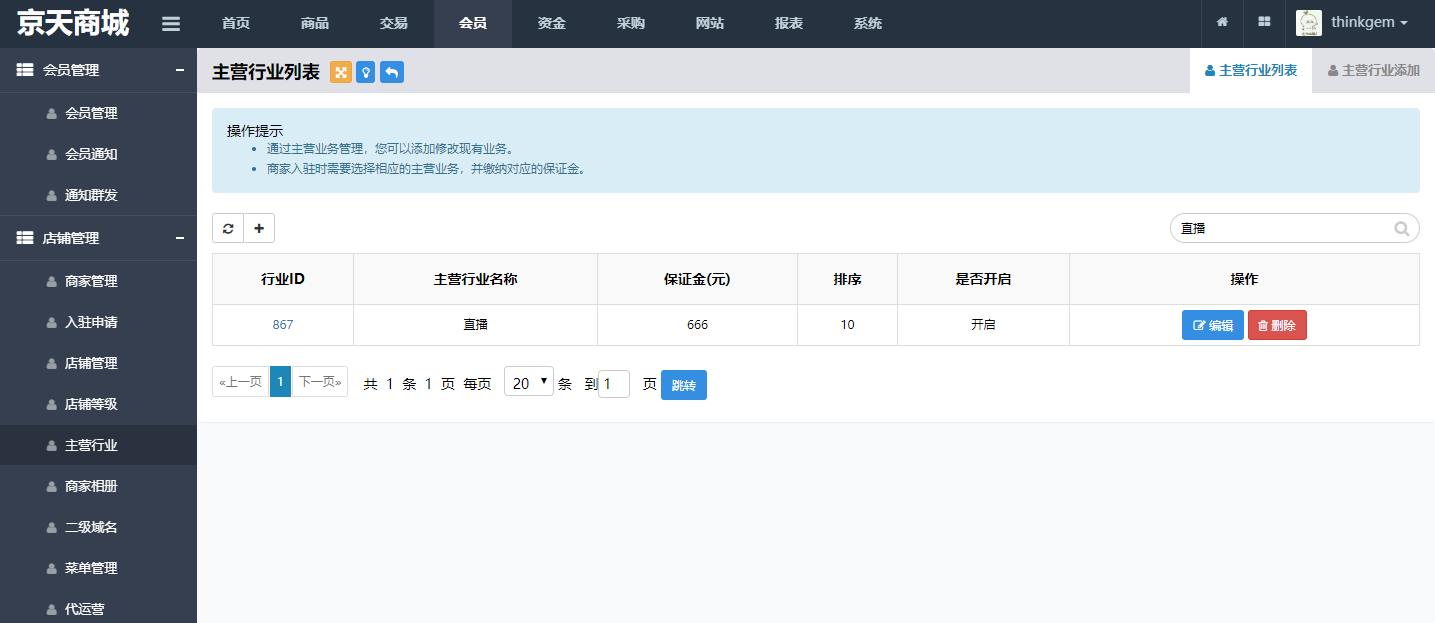Open the 交易 top menu
The image size is (1435, 623).
click(394, 24)
